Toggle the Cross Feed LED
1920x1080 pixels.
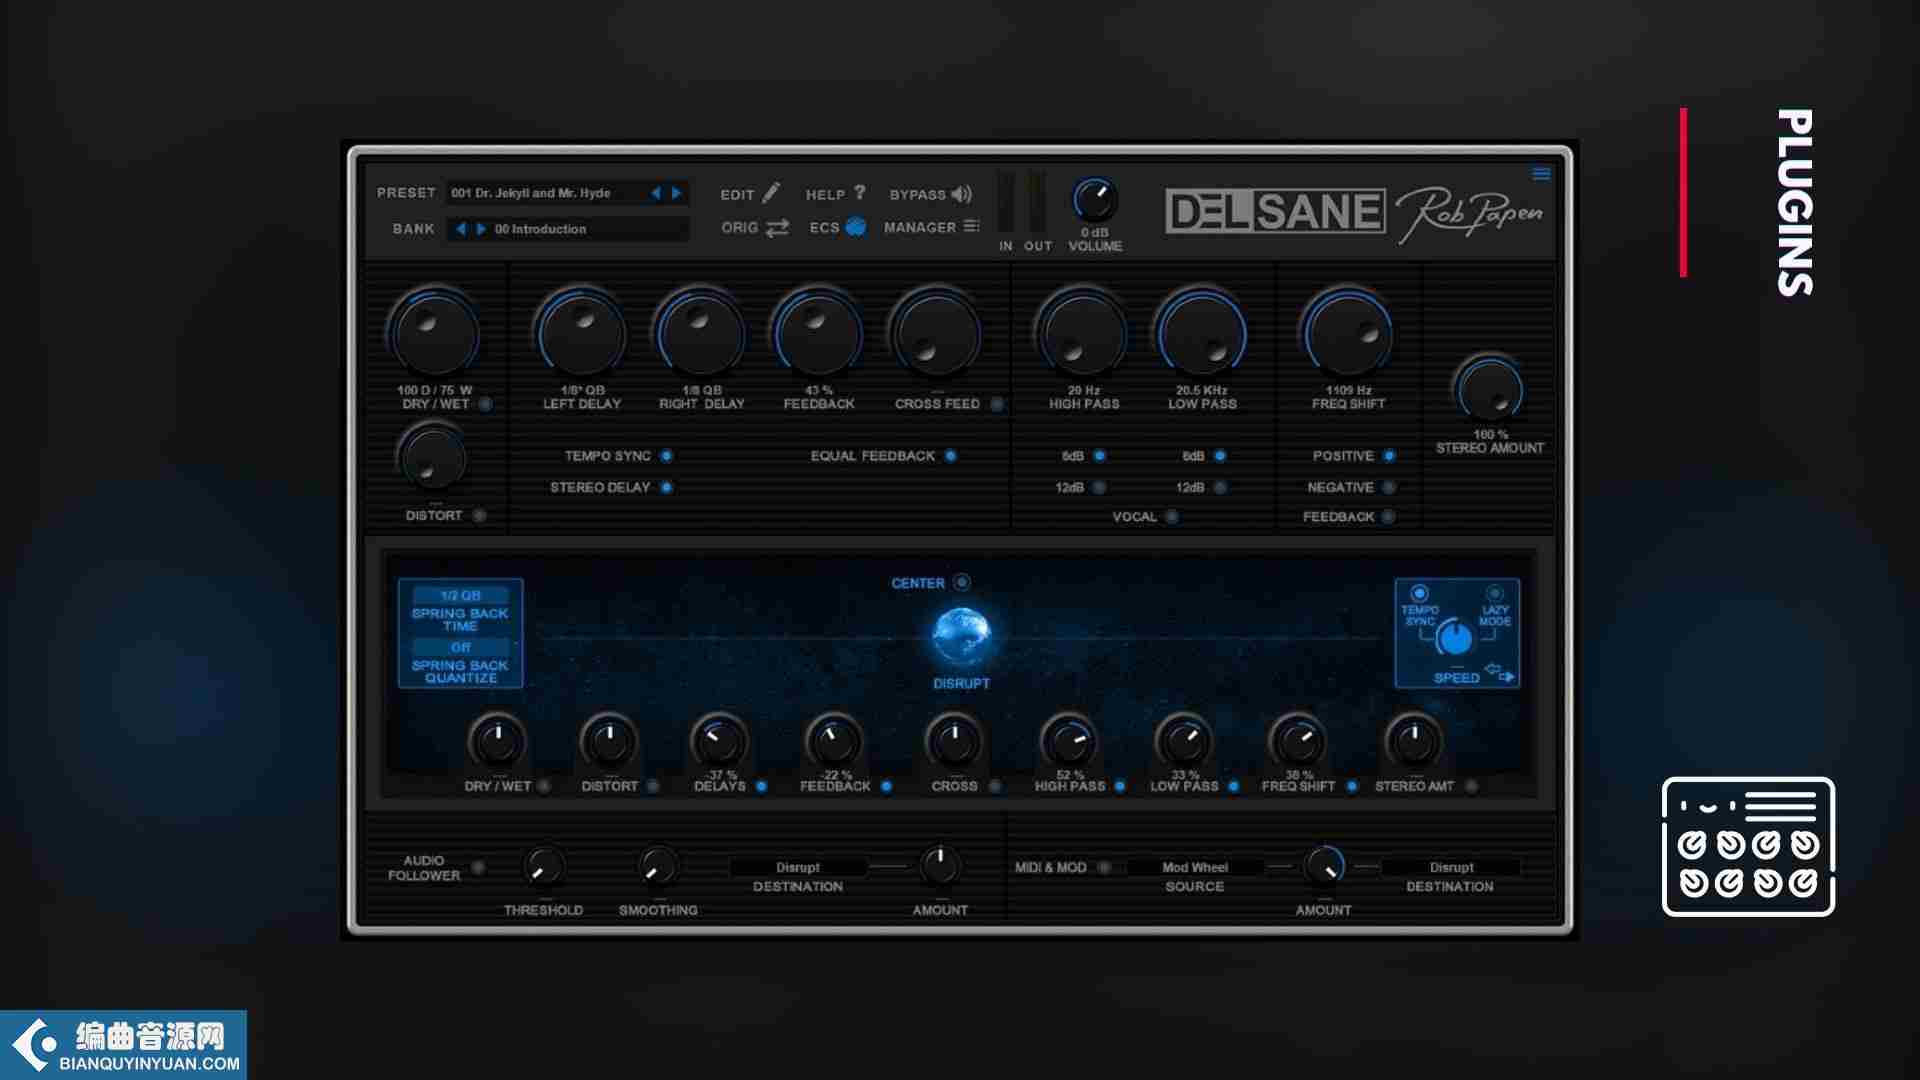997,404
